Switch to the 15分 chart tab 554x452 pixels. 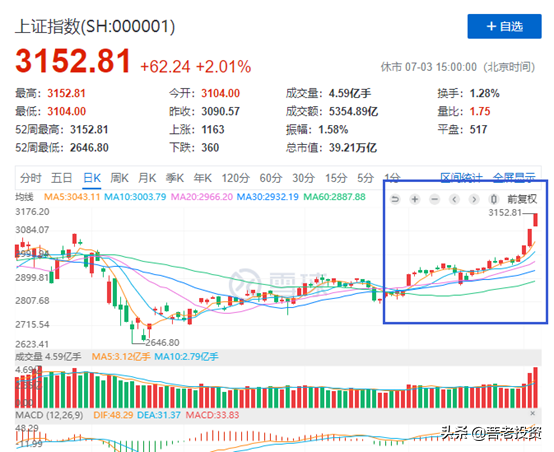coord(336,178)
